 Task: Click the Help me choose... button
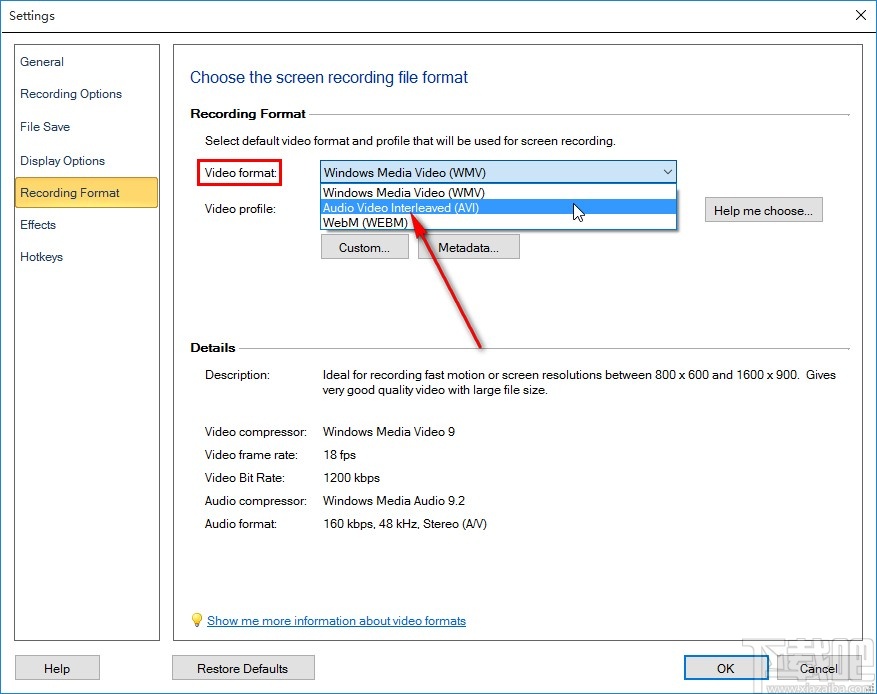coord(763,210)
